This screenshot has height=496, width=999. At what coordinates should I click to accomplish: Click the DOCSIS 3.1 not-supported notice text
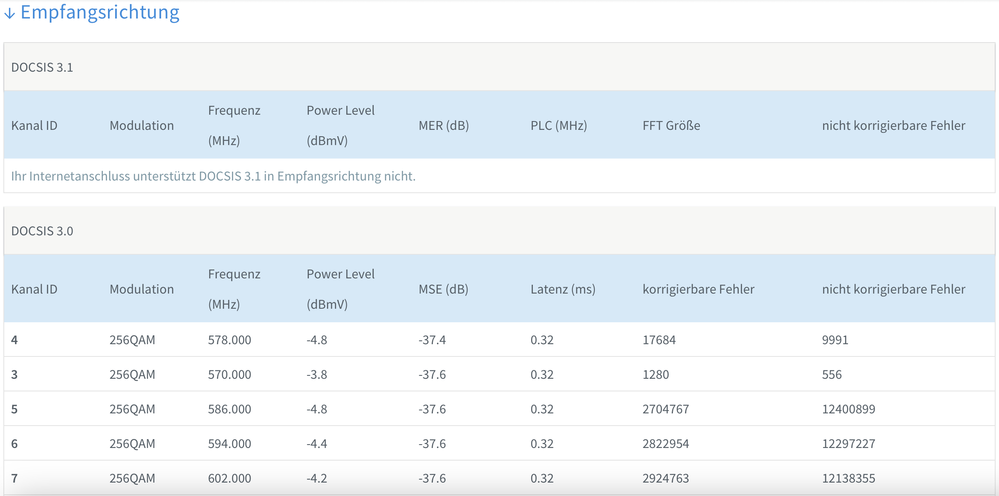click(x=213, y=176)
